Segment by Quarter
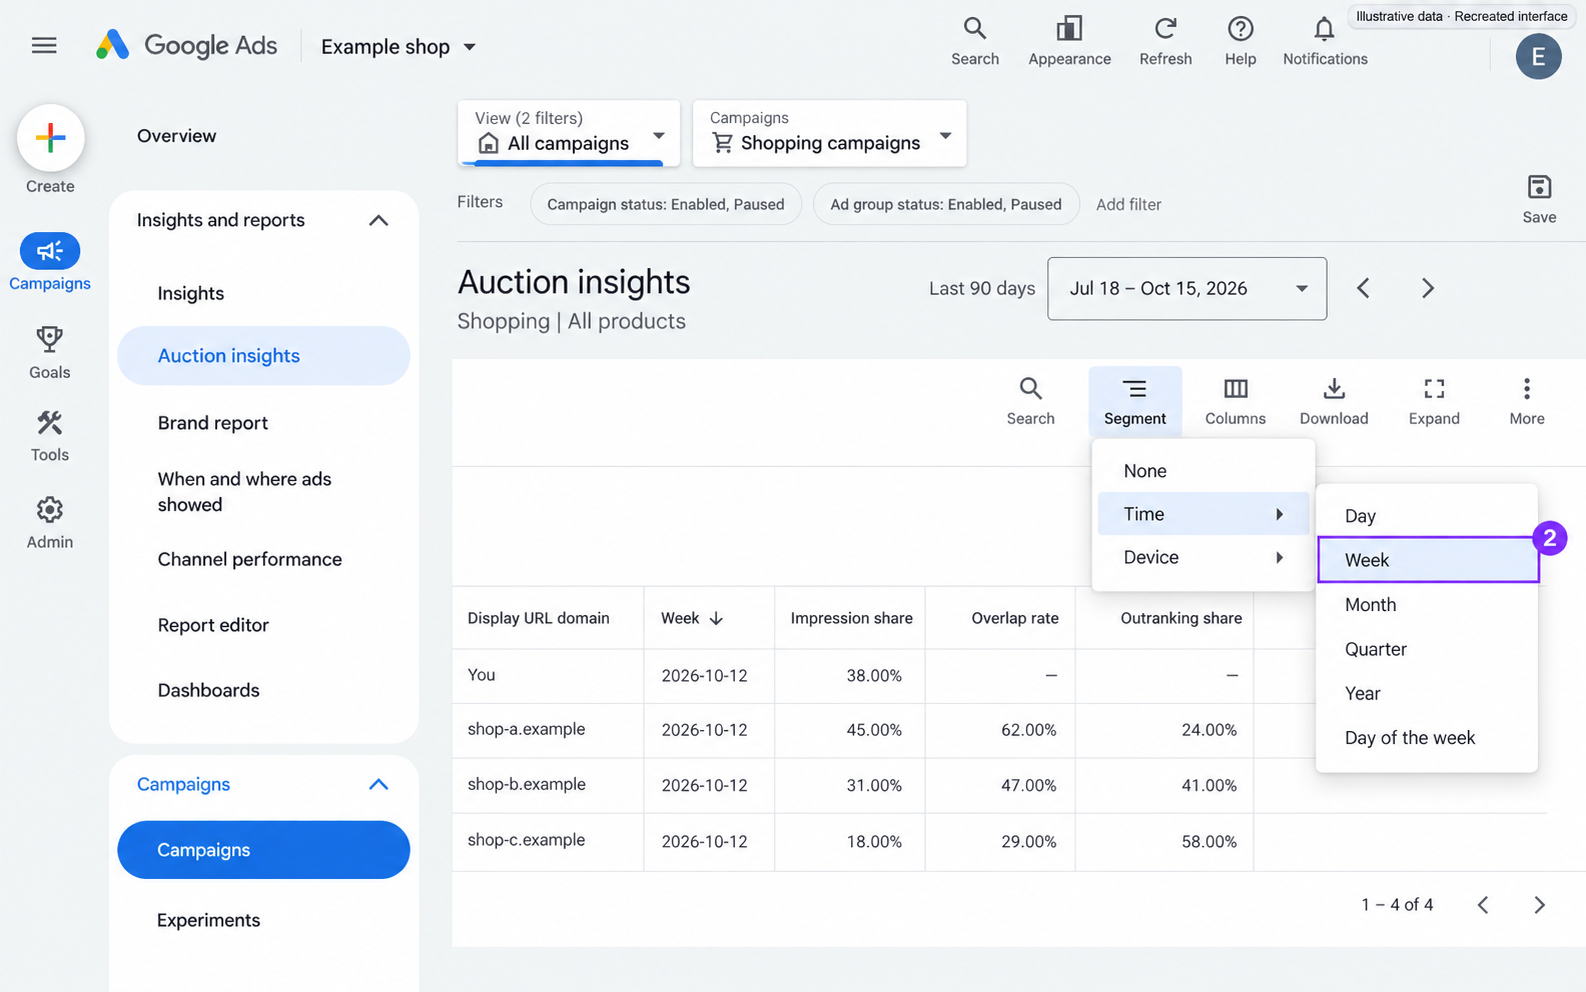 (1427, 649)
